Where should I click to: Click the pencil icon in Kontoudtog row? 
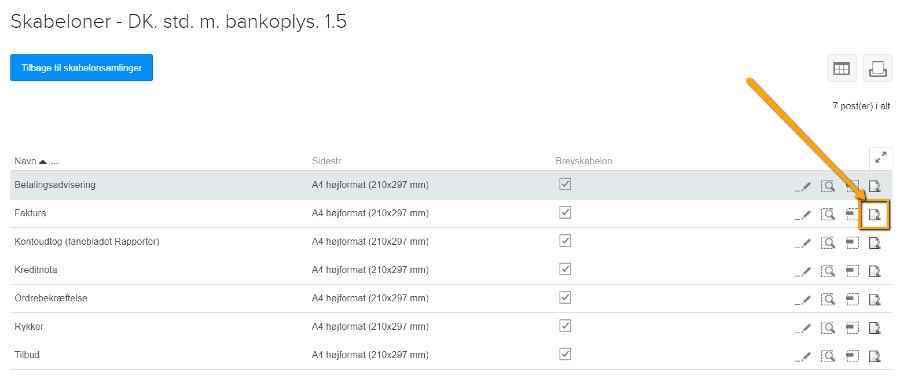tap(804, 243)
